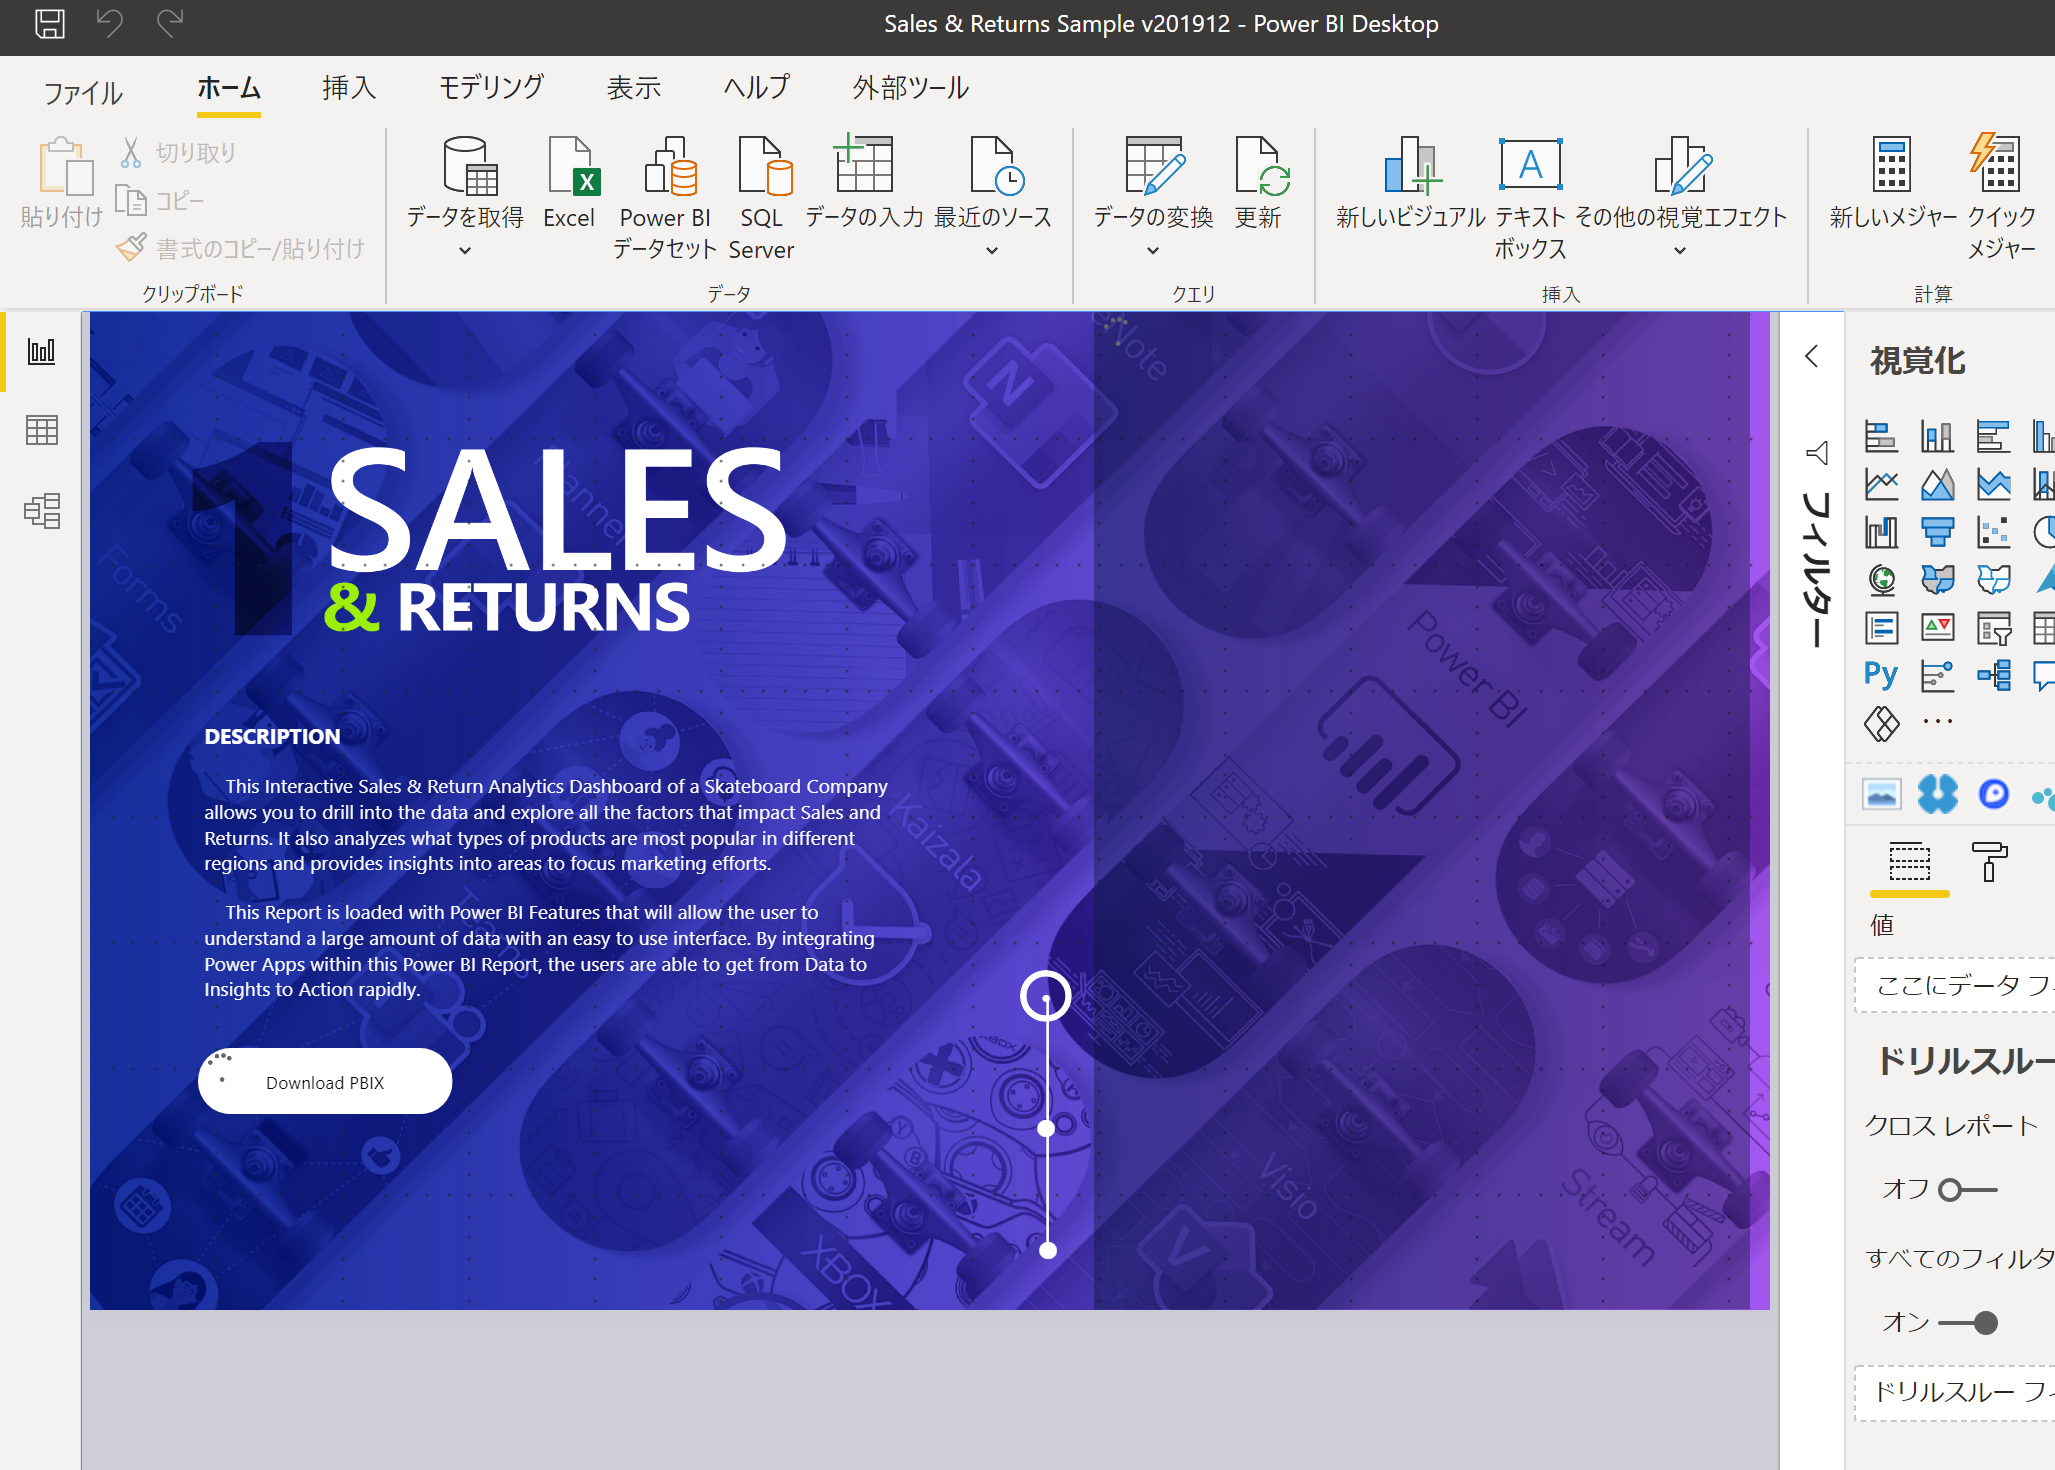Click the values data field drop area

[1955, 986]
